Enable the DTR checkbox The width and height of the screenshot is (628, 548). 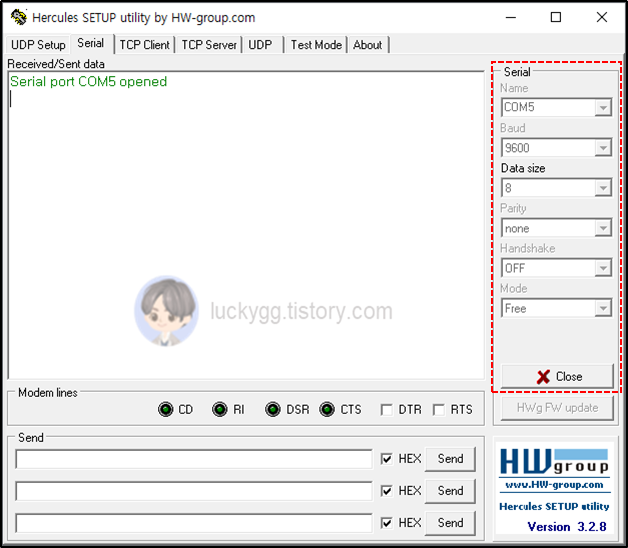click(x=386, y=410)
